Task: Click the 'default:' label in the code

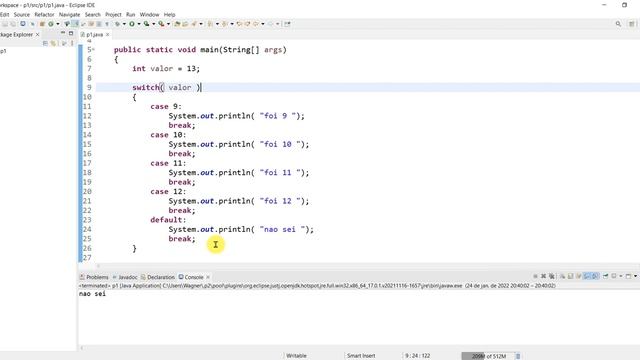Action: point(168,220)
